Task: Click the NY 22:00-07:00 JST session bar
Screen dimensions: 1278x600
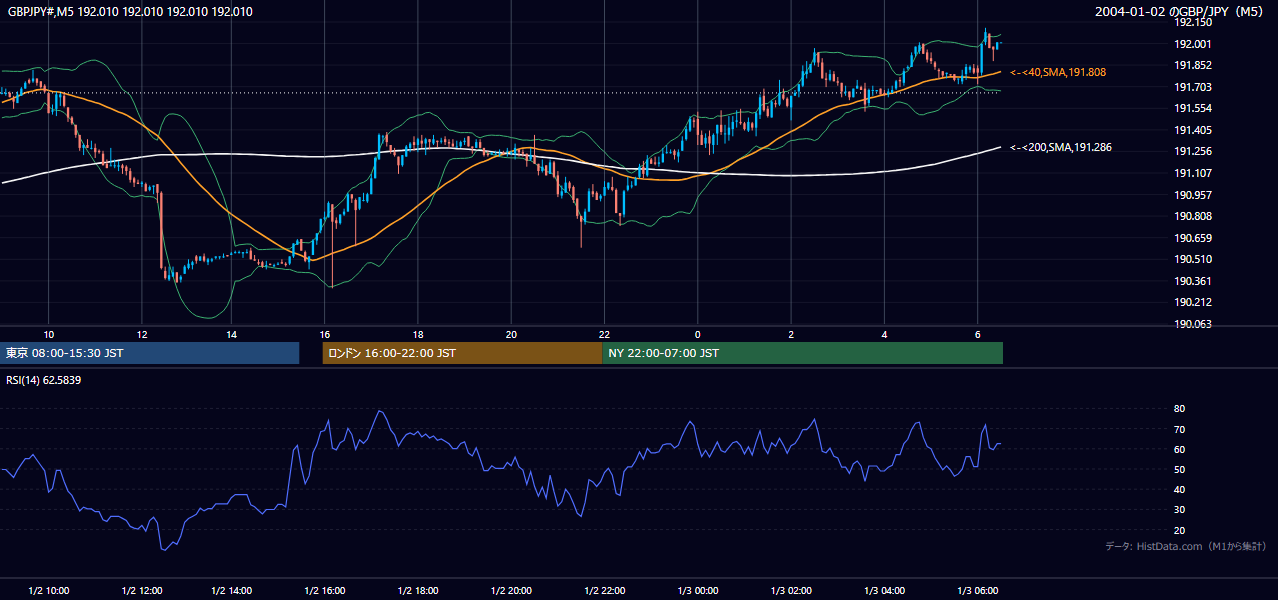Action: (x=803, y=353)
